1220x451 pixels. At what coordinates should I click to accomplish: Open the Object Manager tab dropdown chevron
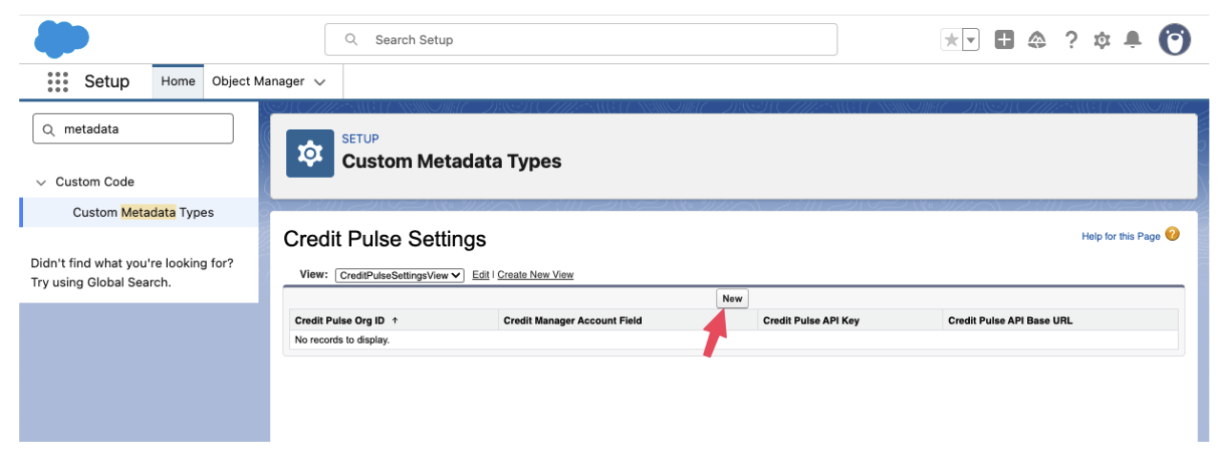tap(320, 82)
